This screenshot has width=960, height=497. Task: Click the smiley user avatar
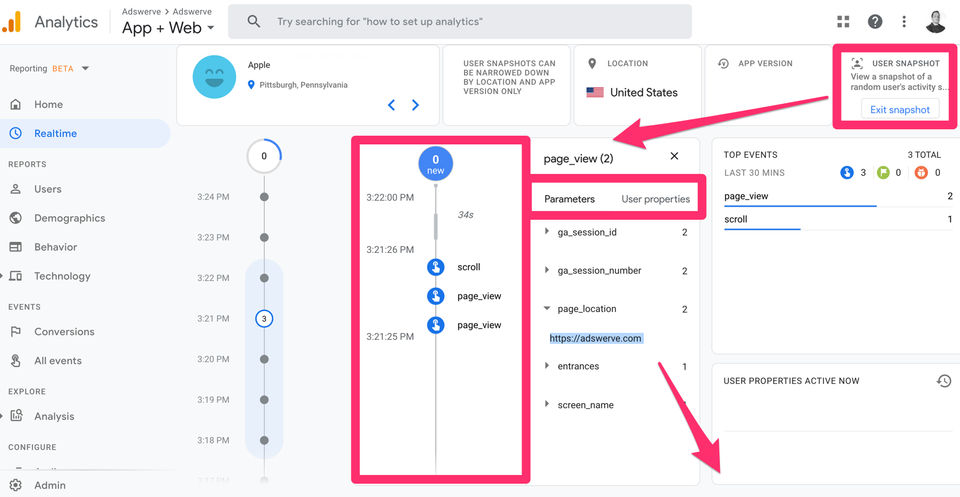[x=214, y=77]
